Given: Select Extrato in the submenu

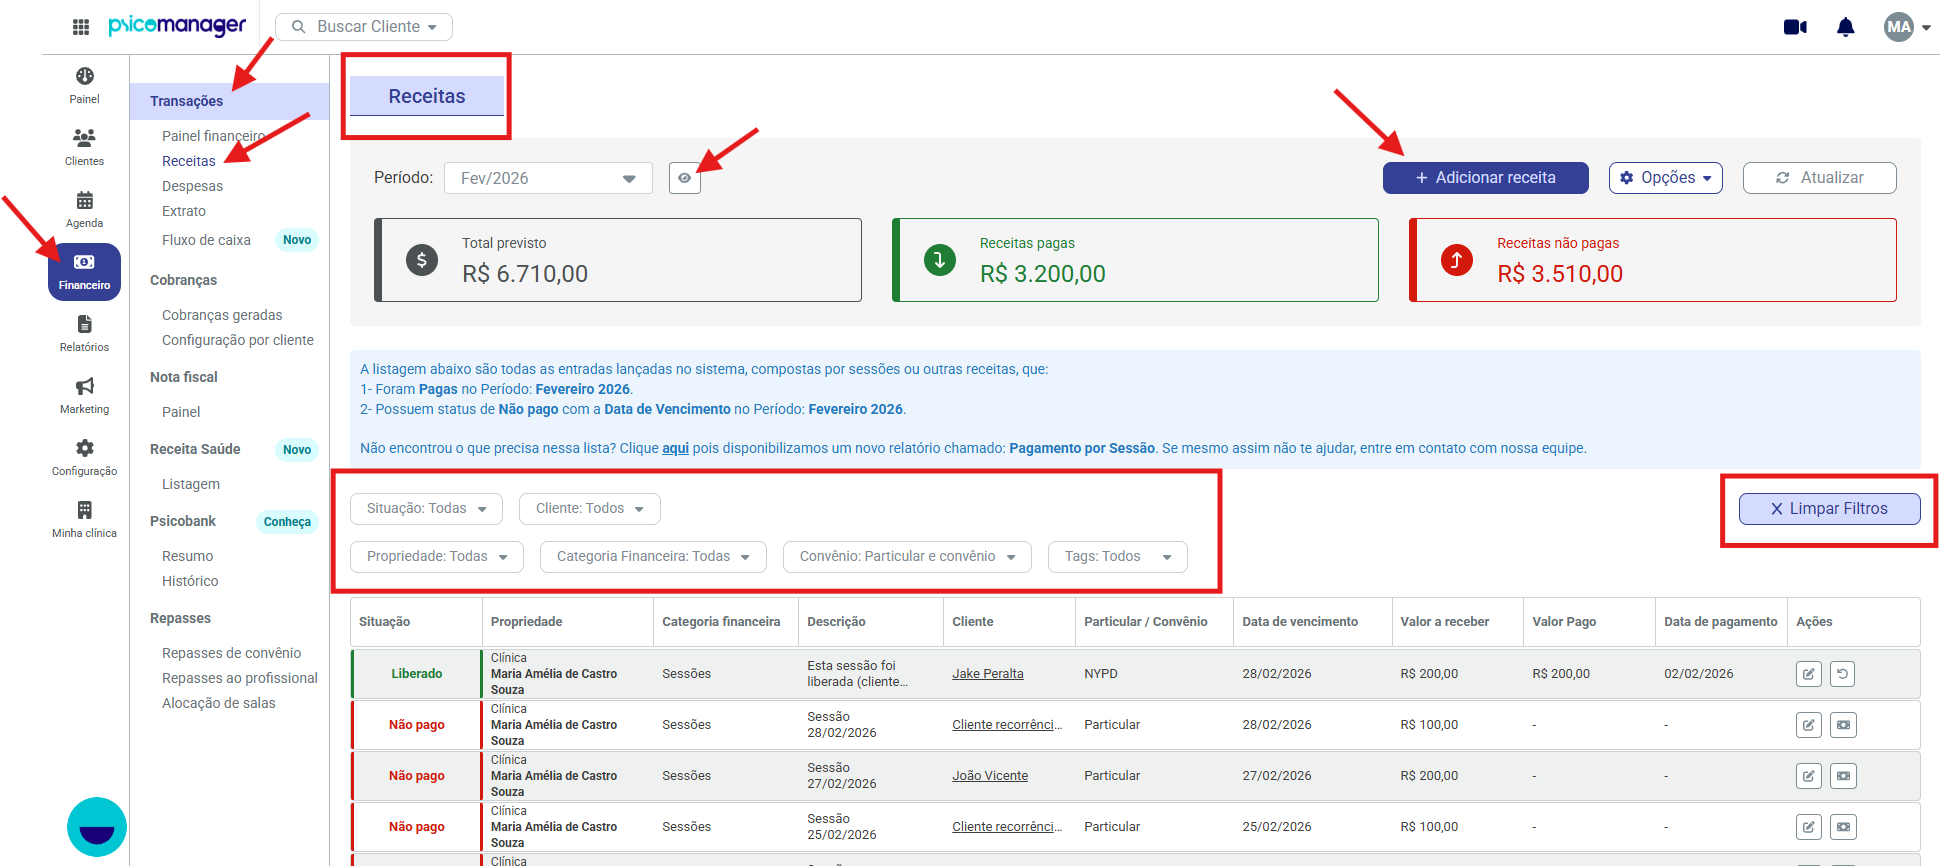Looking at the screenshot, I should [x=184, y=211].
